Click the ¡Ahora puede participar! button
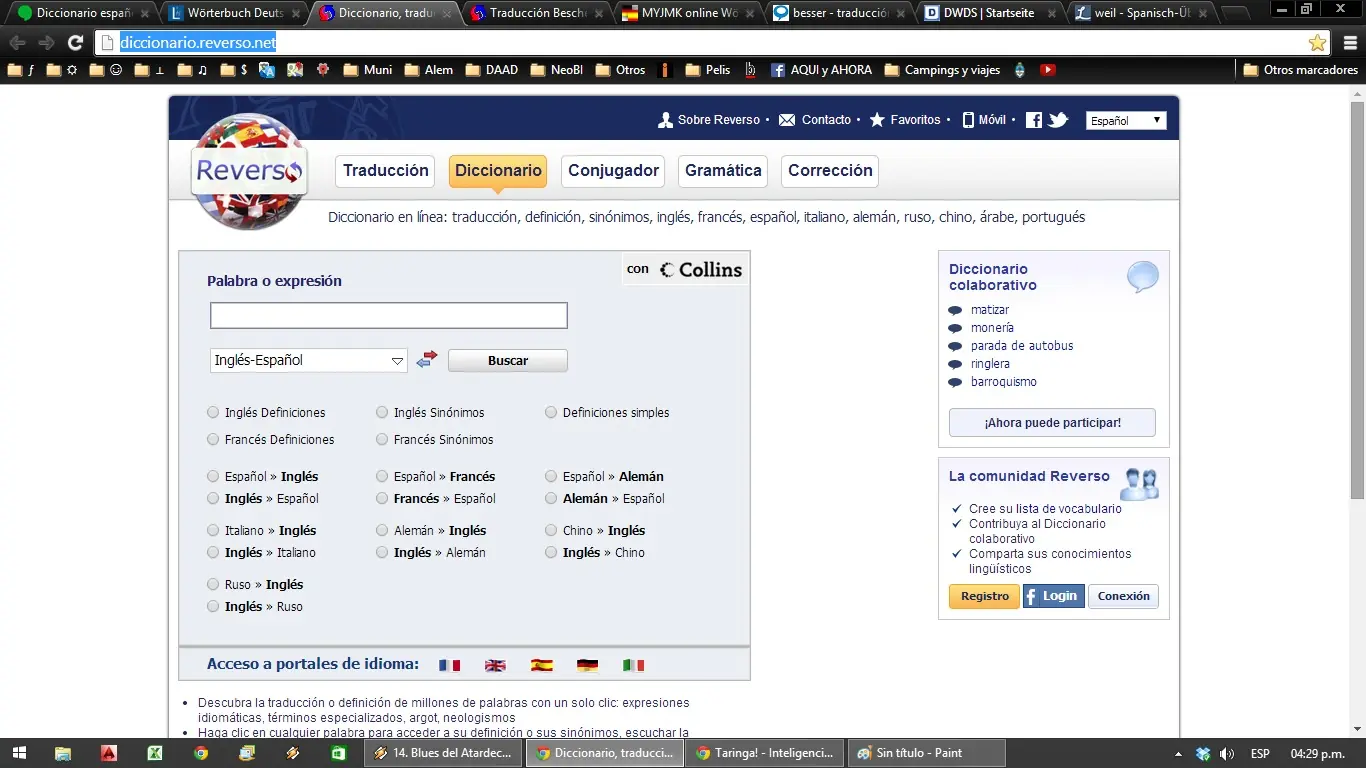1366x768 pixels. pos(1052,423)
